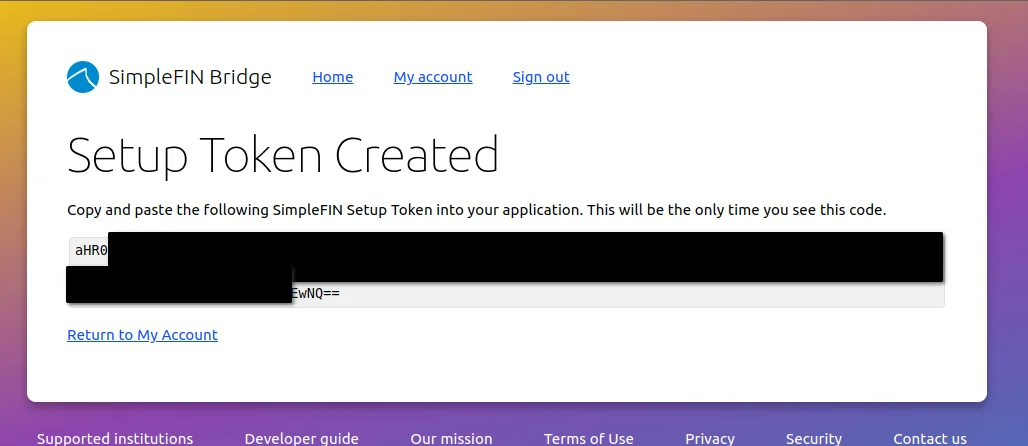Image resolution: width=1028 pixels, height=446 pixels.
Task: Visit the Security page from the footer
Action: (x=813, y=438)
